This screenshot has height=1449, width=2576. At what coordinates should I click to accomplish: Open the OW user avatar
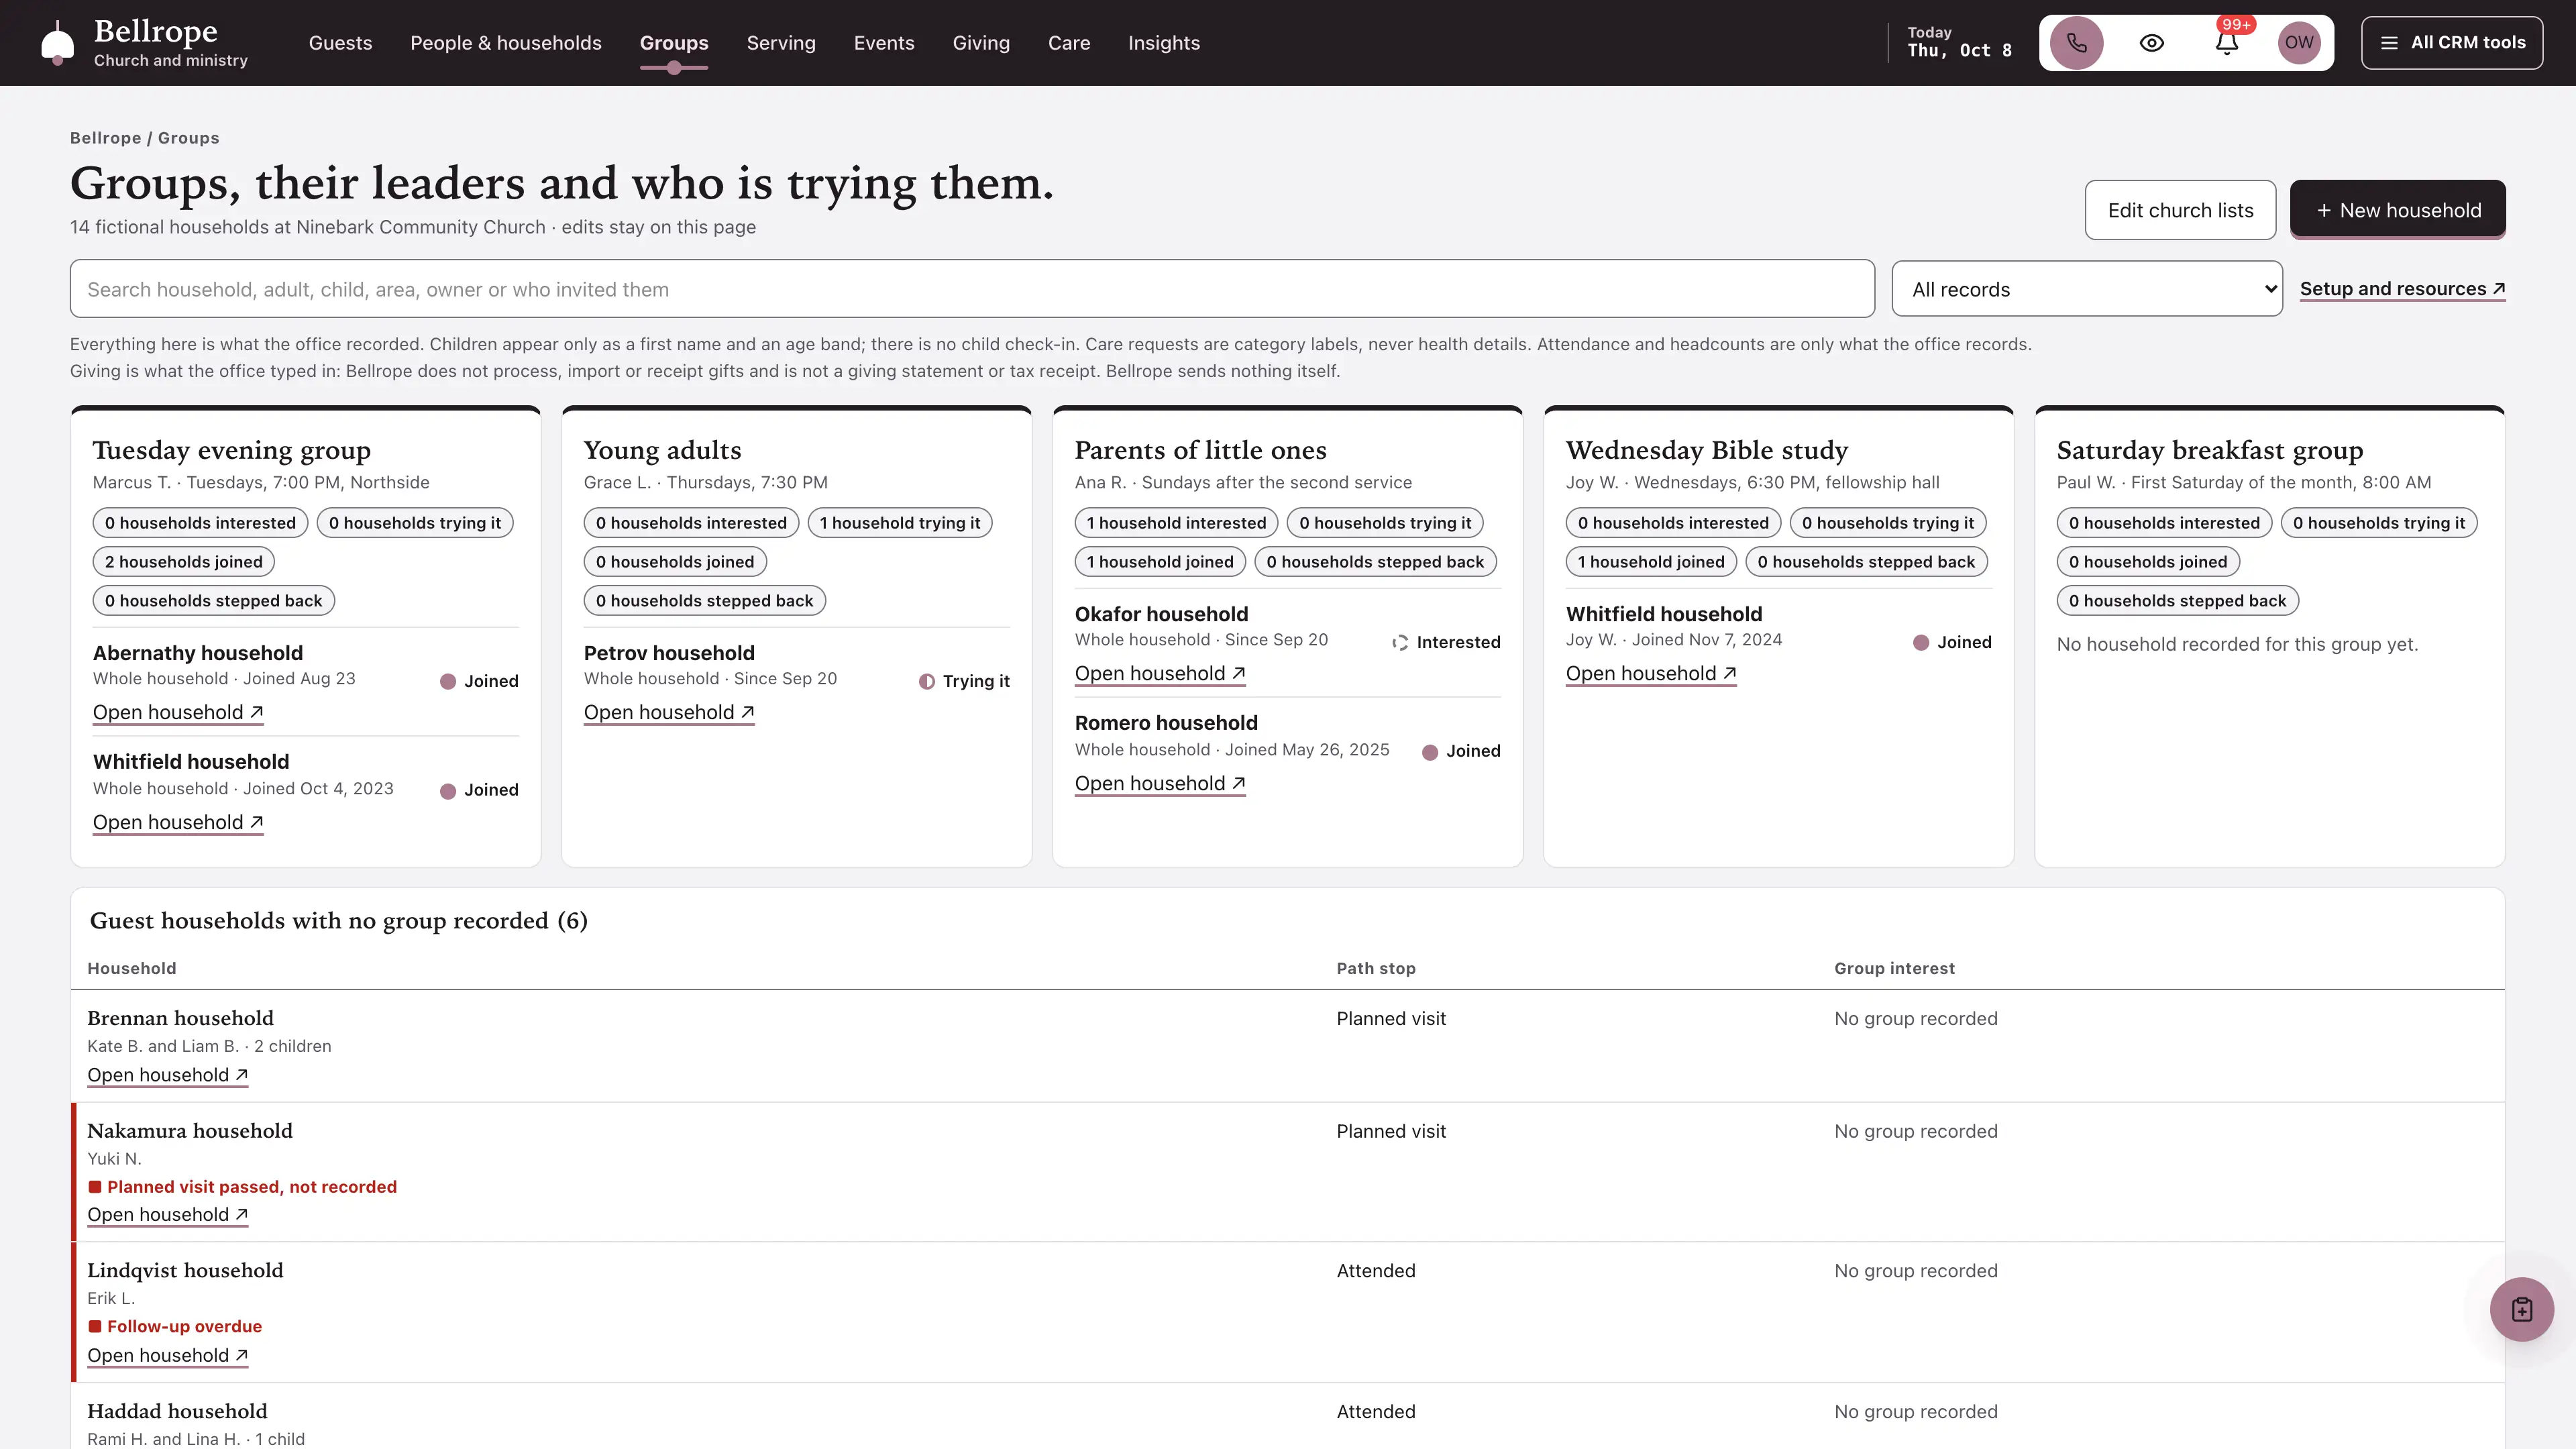click(2298, 43)
